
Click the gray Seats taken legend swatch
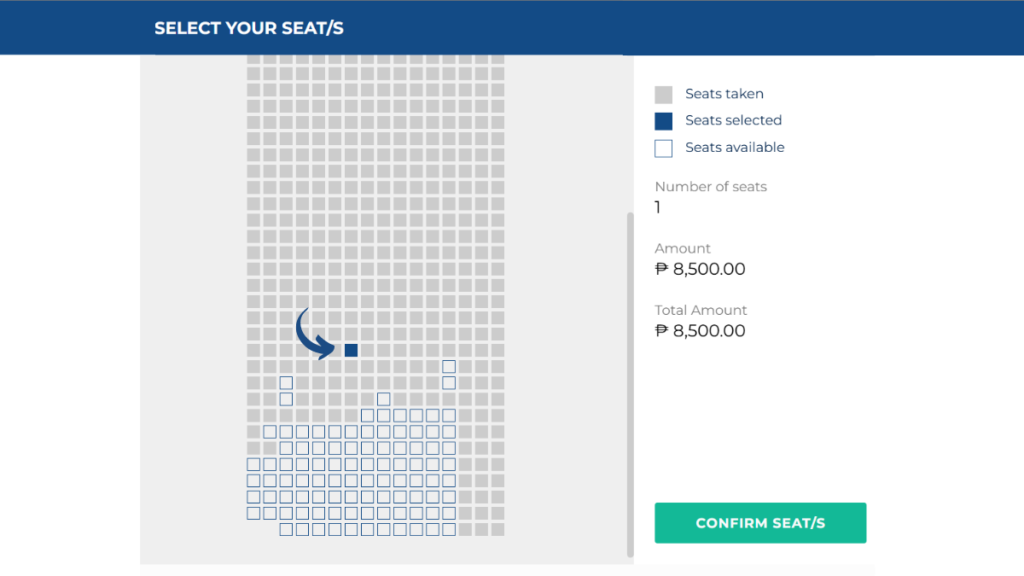coord(664,95)
